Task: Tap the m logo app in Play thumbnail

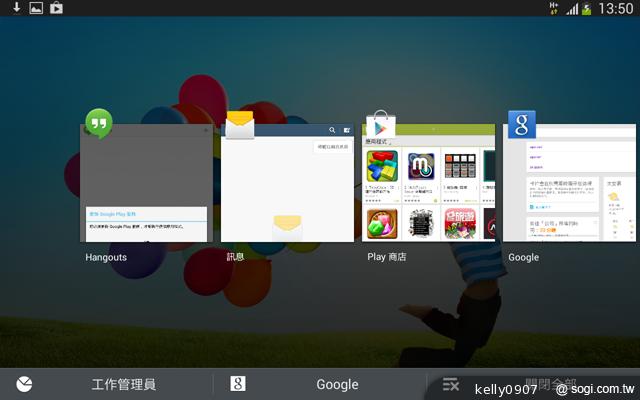Action: [x=421, y=166]
